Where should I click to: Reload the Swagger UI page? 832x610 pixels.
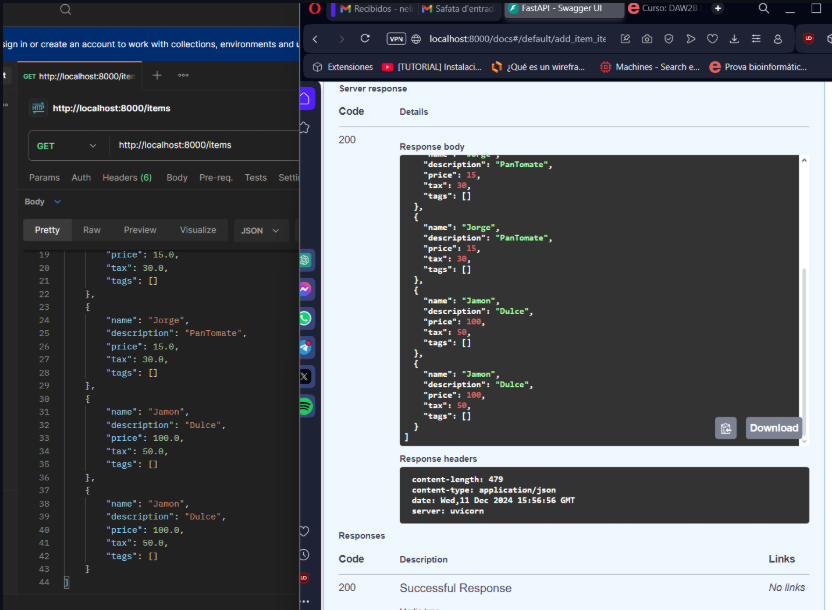coord(365,39)
